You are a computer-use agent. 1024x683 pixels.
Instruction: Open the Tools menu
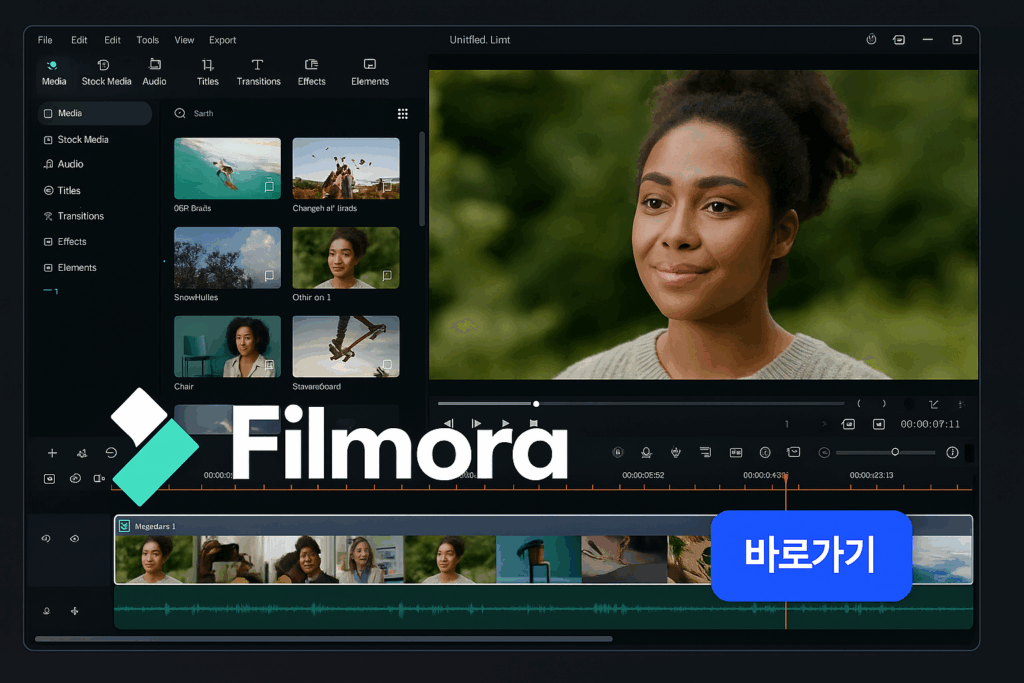[148, 40]
